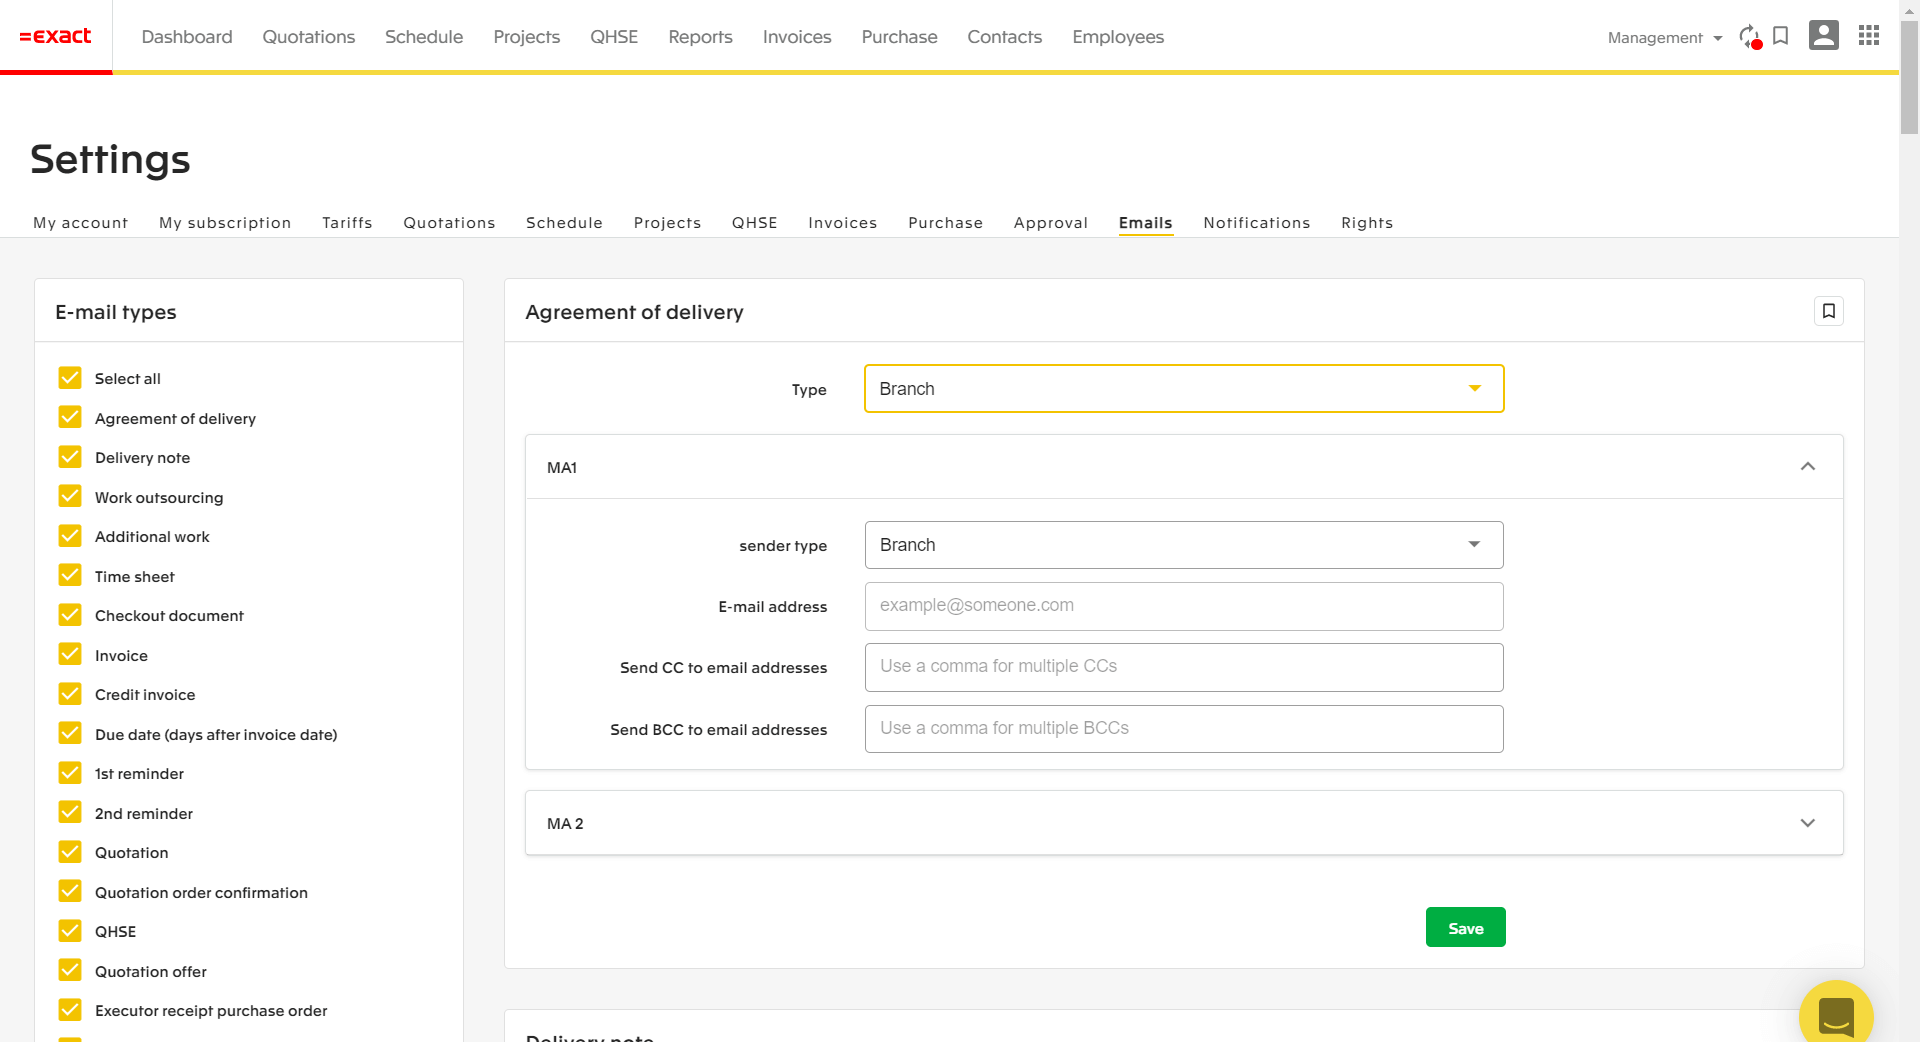This screenshot has height=1042, width=1920.
Task: Toggle Due date checkbox
Action: pos(70,733)
